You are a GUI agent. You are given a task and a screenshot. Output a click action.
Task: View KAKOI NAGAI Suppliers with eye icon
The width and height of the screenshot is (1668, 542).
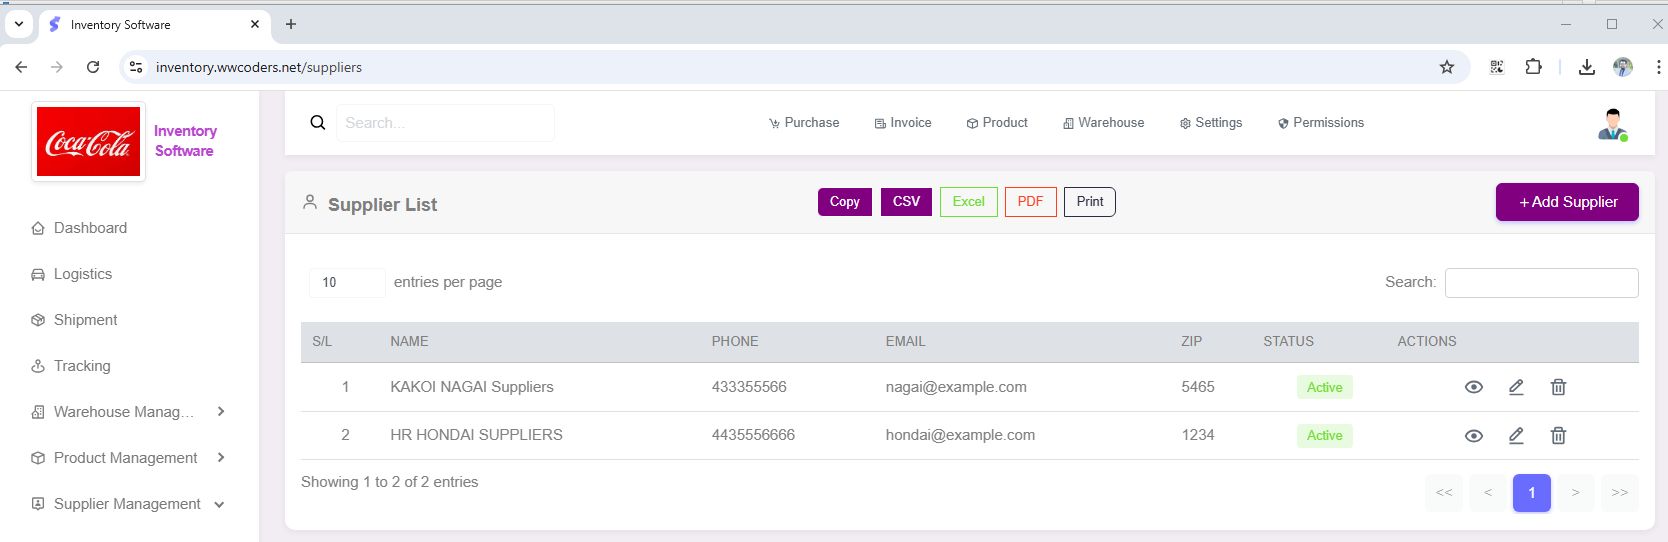pyautogui.click(x=1474, y=387)
